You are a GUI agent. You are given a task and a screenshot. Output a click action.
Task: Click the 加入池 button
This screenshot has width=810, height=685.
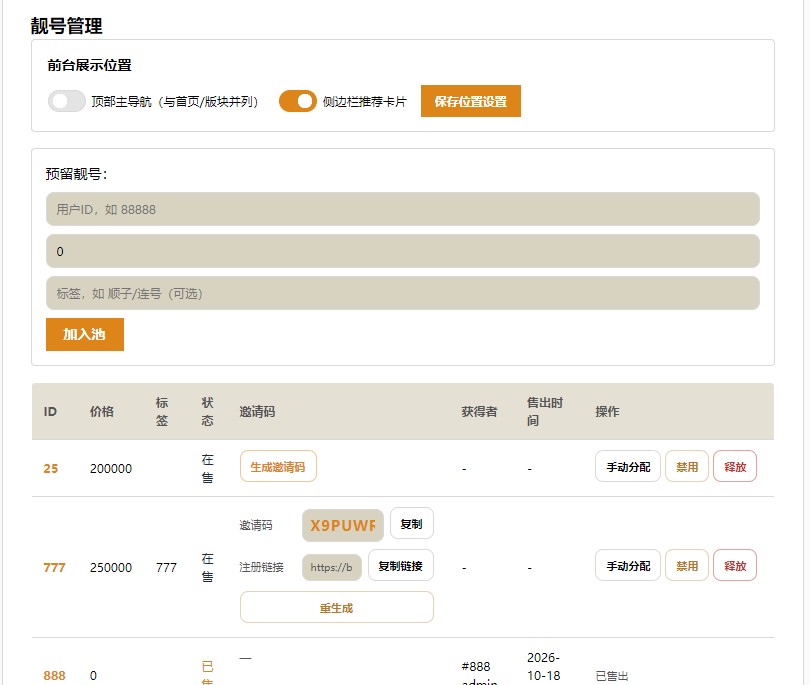click(85, 334)
